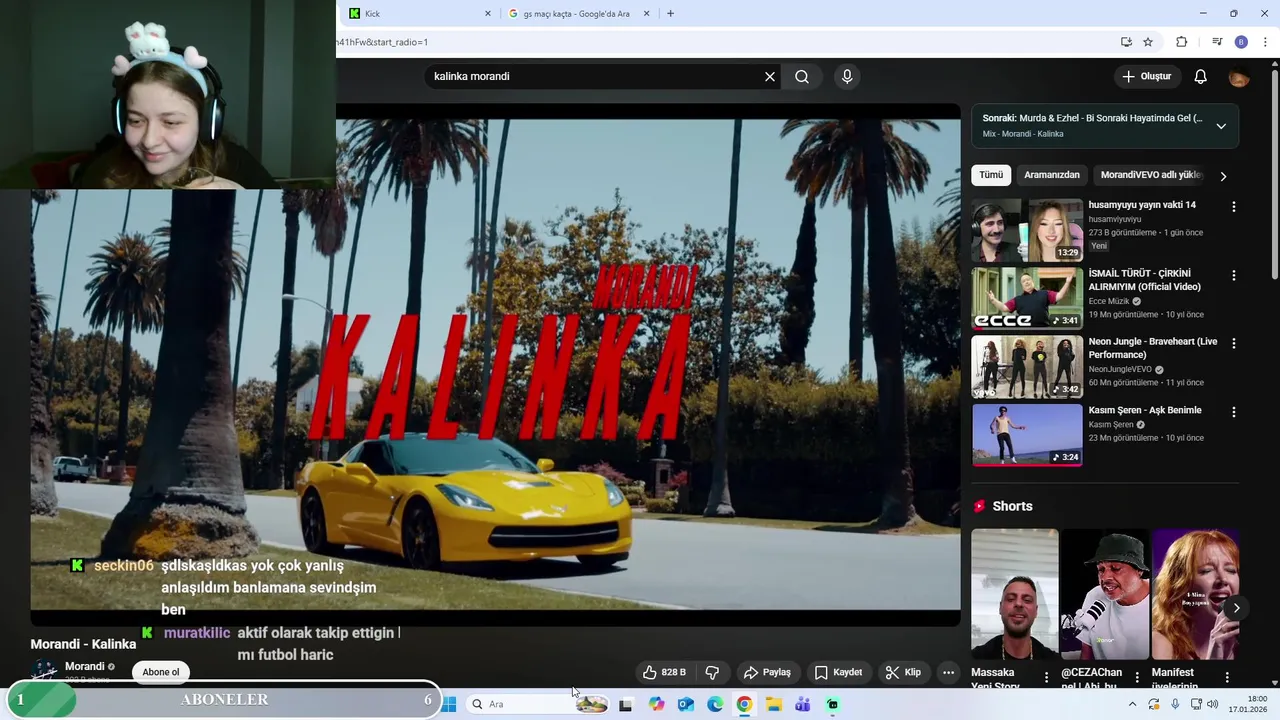Clear the YouTube search box text

(x=770, y=77)
